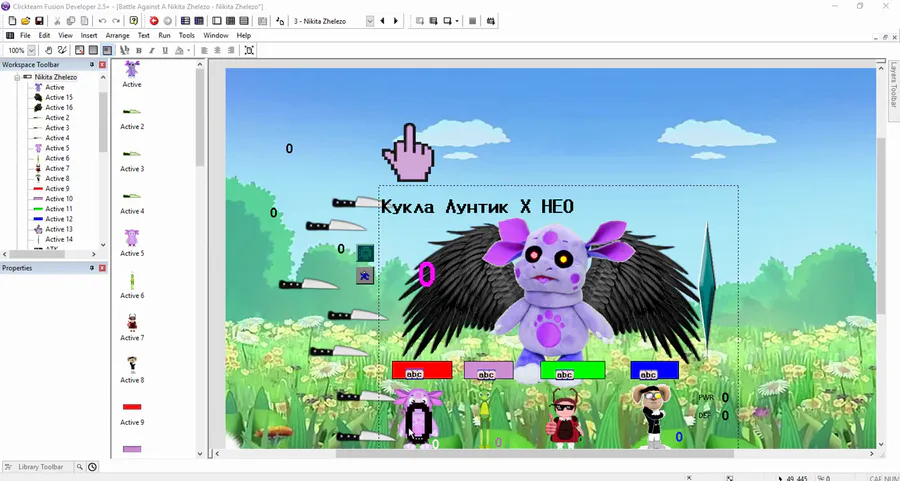Click the Redo arrow icon
900x481 pixels.
pos(116,21)
